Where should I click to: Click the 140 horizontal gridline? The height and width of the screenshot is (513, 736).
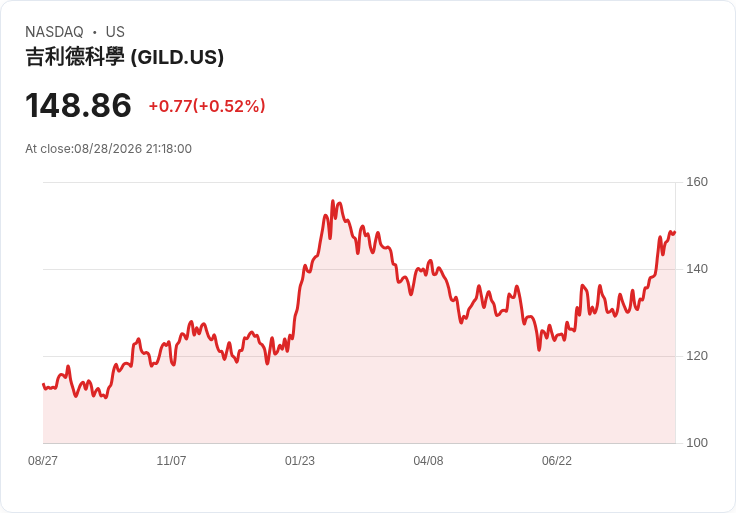[359, 269]
